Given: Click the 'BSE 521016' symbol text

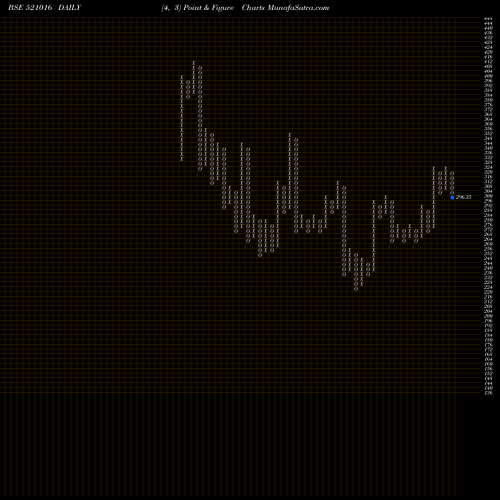Looking at the screenshot, I should (30, 8).
